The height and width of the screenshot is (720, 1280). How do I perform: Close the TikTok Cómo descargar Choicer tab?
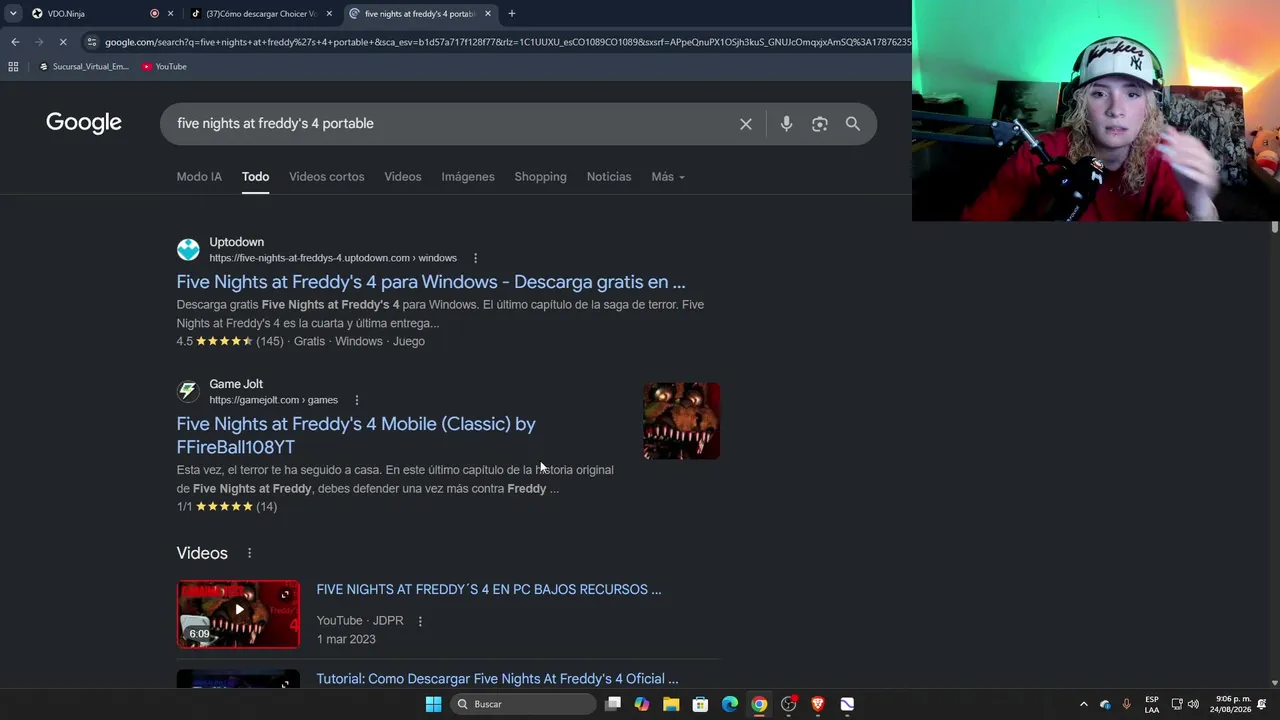coord(329,14)
